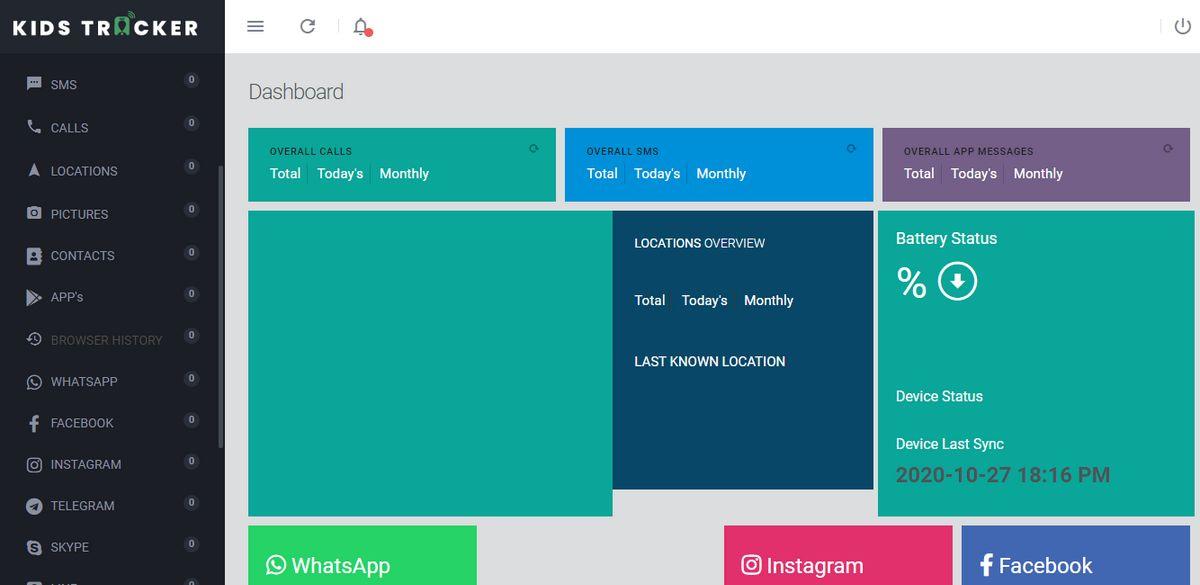The height and width of the screenshot is (585, 1200).
Task: Select Monthly under Overall App Messages
Action: [1038, 173]
